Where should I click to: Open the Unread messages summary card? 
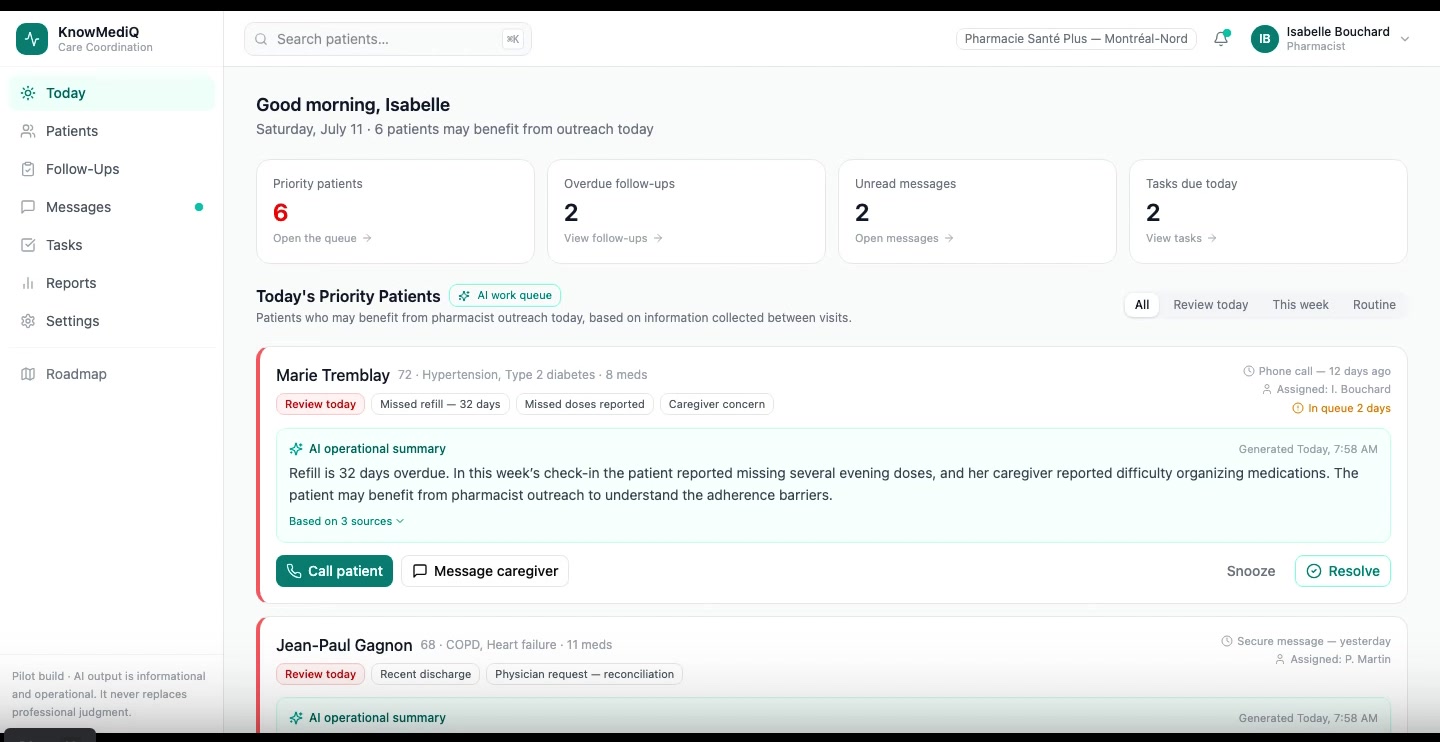pos(977,211)
